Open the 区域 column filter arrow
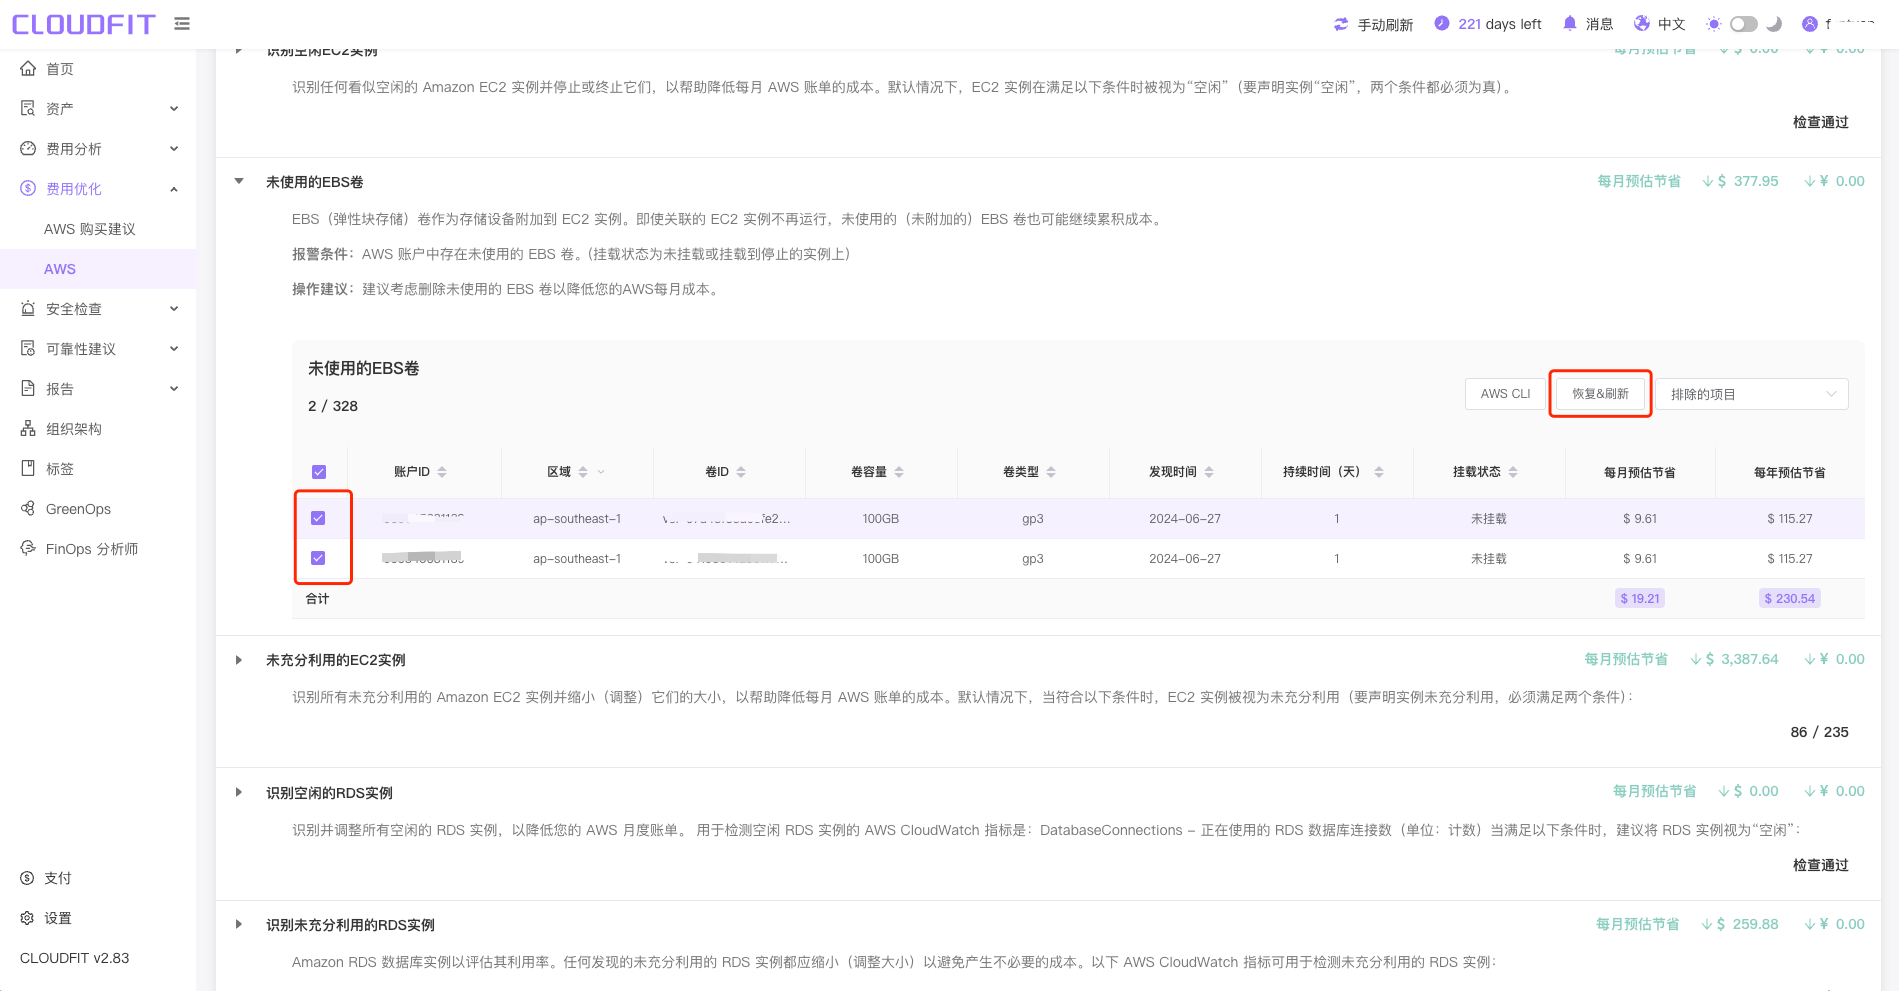 [x=601, y=472]
